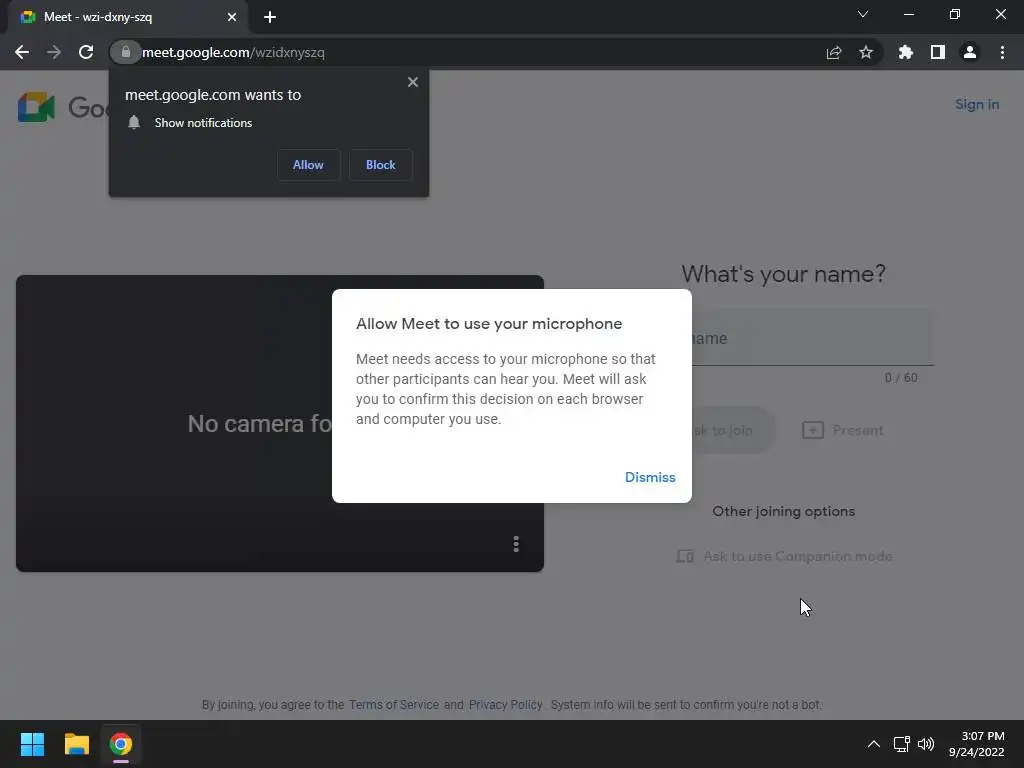1024x768 pixels.
Task: Dismiss the microphone permission dialog
Action: click(x=650, y=477)
